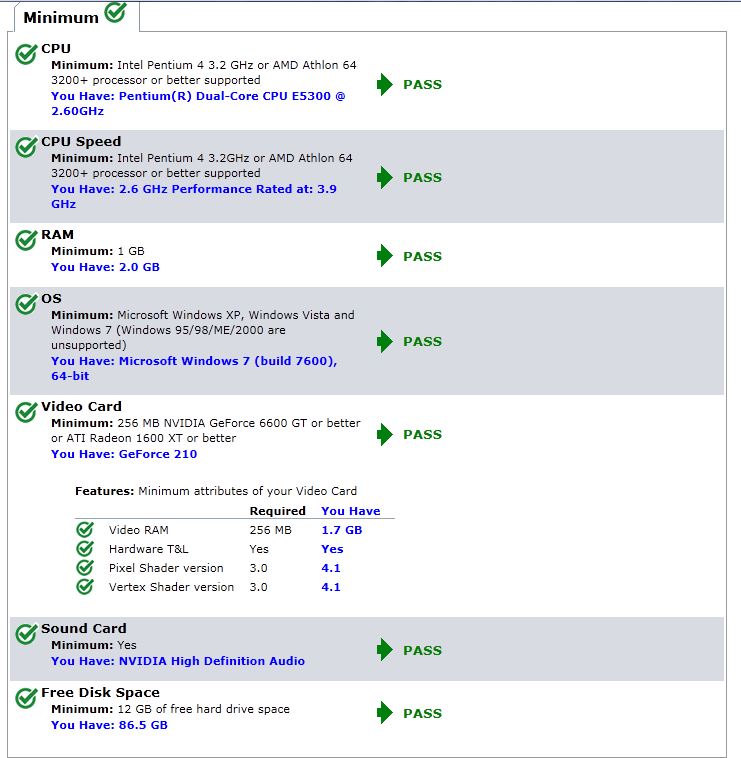Click the green arrow in the Video Card row

pyautogui.click(x=385, y=434)
